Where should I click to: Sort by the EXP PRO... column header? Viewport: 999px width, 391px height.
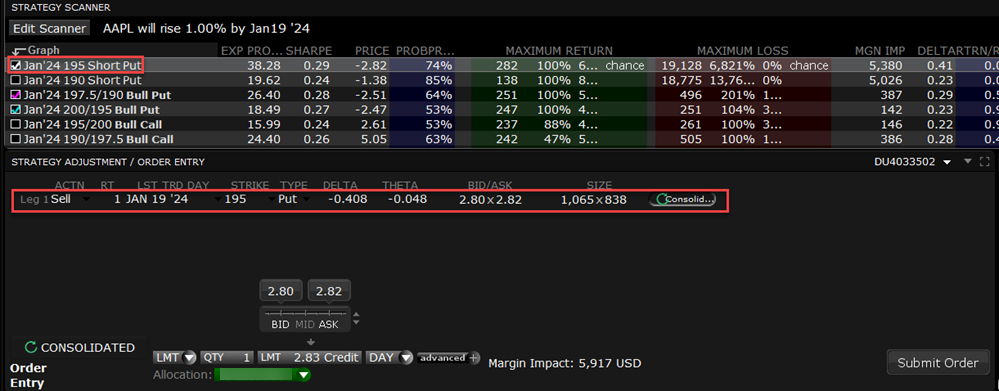tap(251, 51)
